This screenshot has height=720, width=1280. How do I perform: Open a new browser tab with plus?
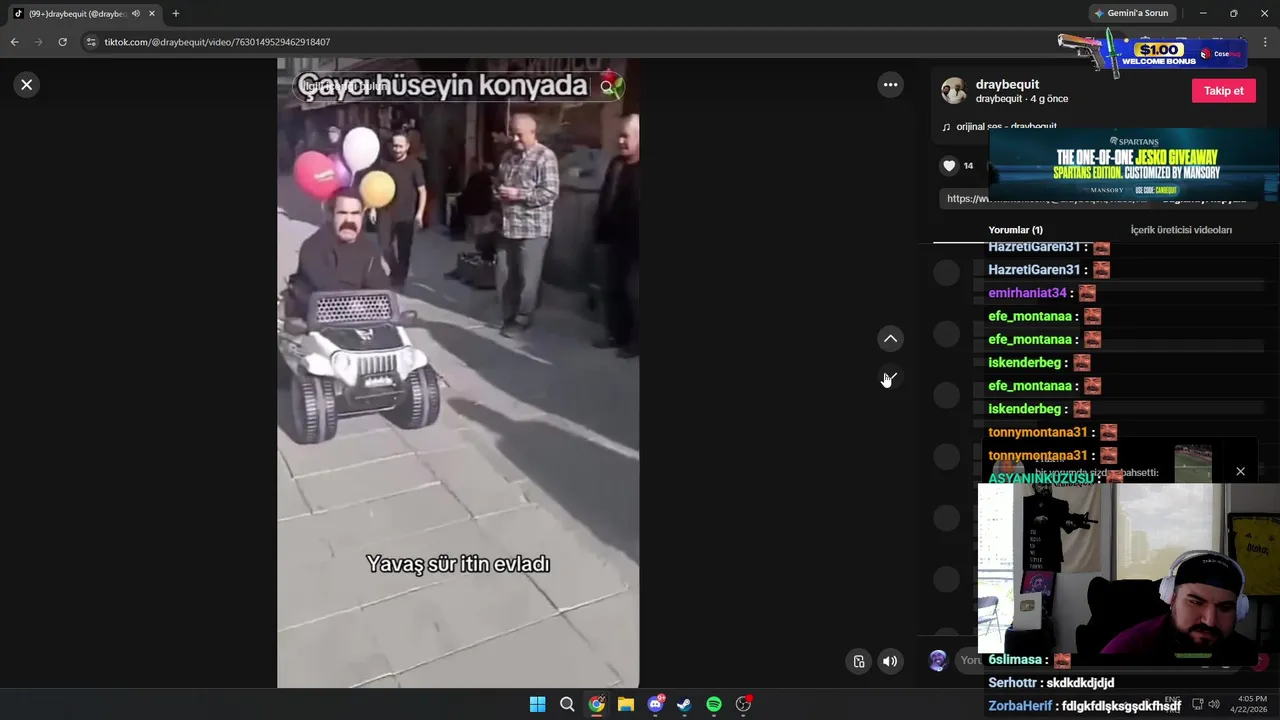(176, 13)
